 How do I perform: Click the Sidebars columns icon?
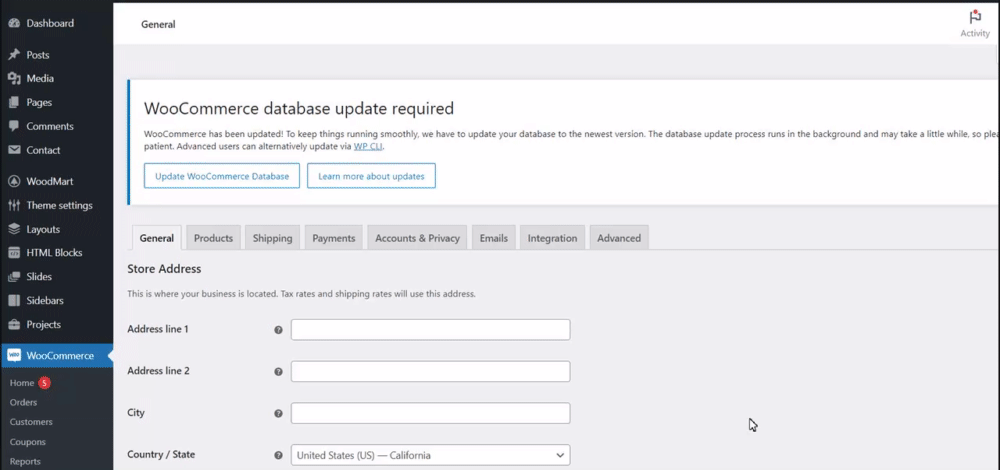14,300
